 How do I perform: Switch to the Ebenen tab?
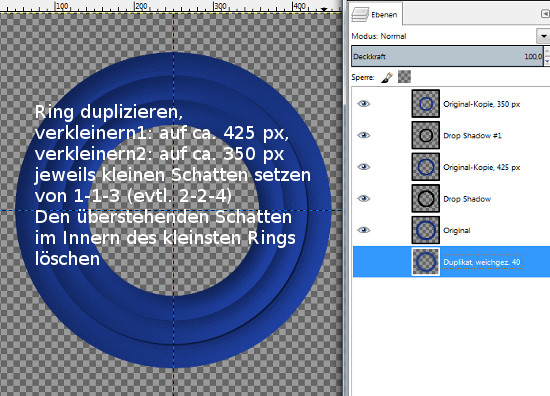377,14
